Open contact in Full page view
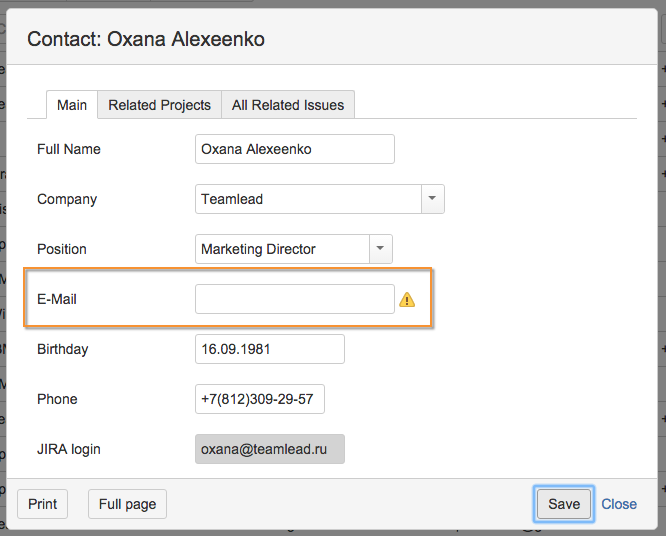 pos(127,504)
